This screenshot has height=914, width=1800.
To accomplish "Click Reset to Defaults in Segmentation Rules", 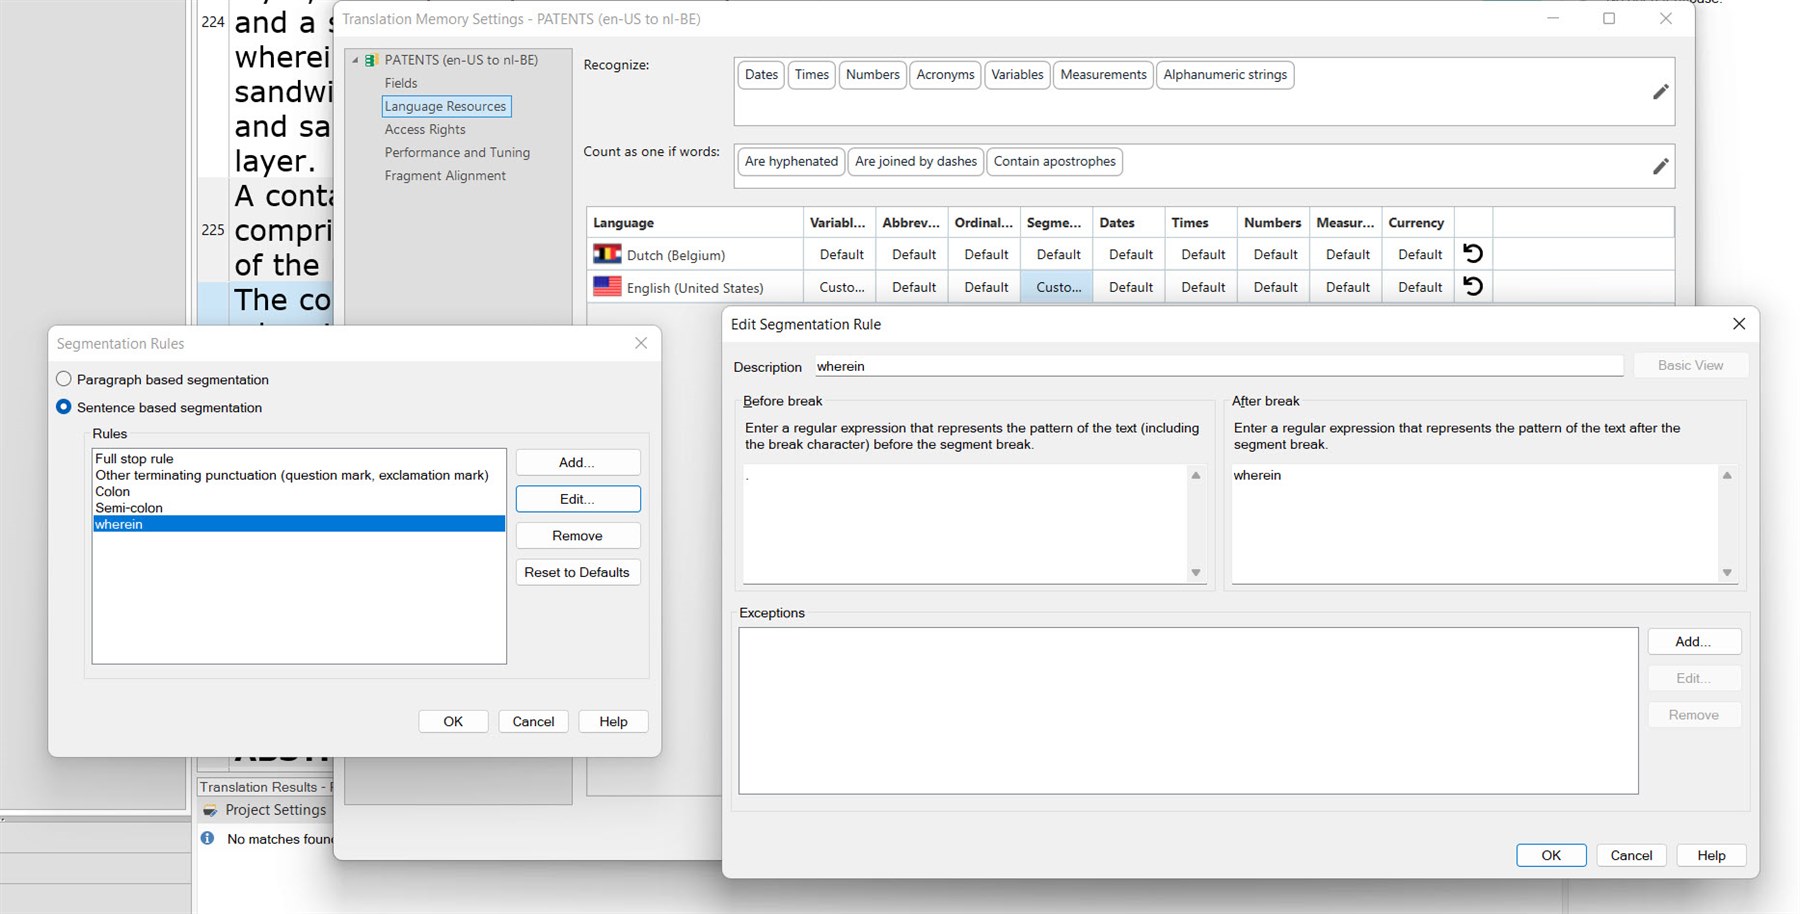I will pos(577,572).
